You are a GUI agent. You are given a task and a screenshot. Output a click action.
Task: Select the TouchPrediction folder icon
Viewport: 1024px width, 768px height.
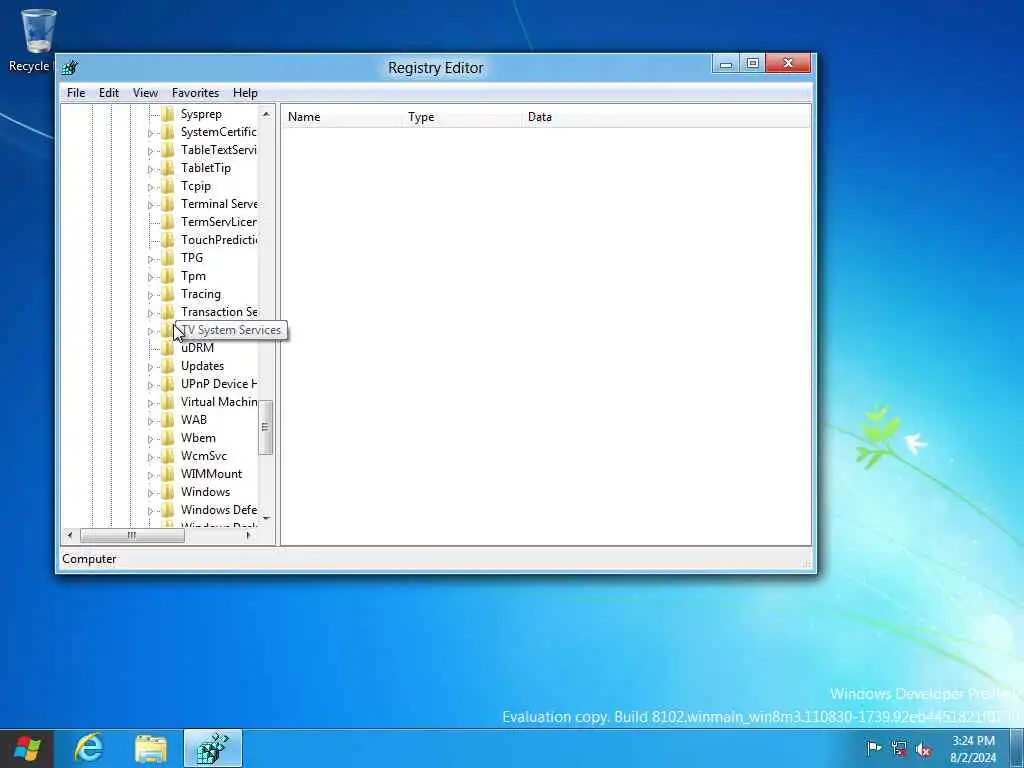[168, 240]
